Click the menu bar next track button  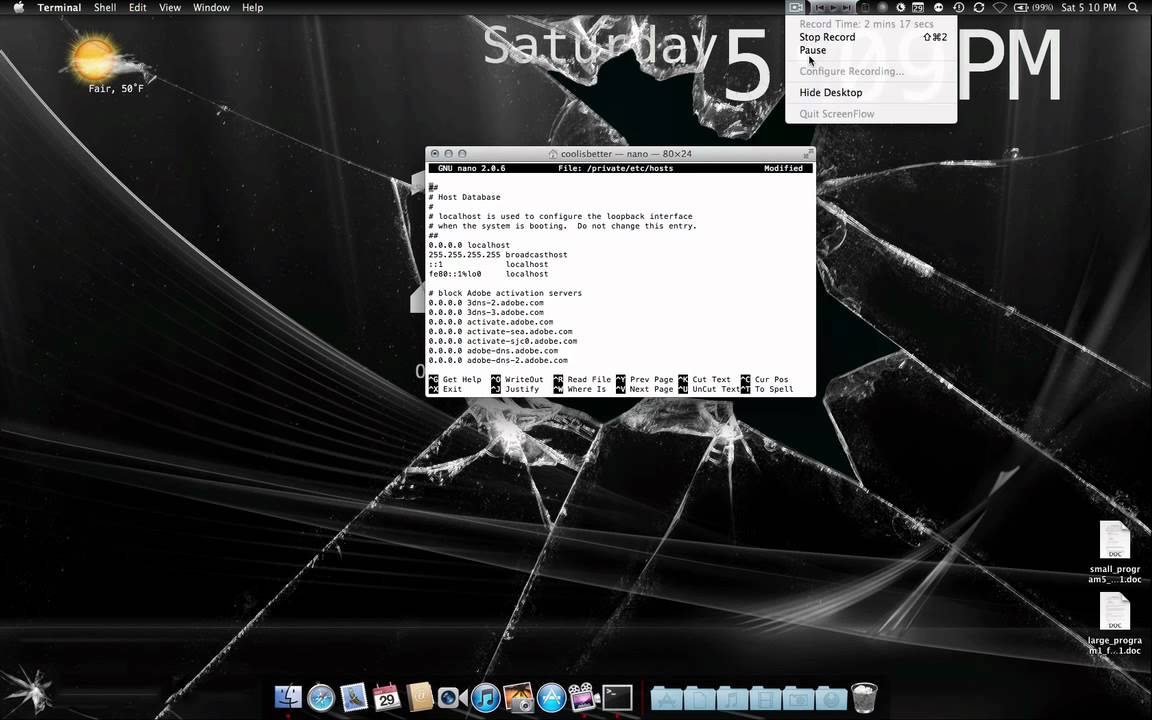pos(847,7)
